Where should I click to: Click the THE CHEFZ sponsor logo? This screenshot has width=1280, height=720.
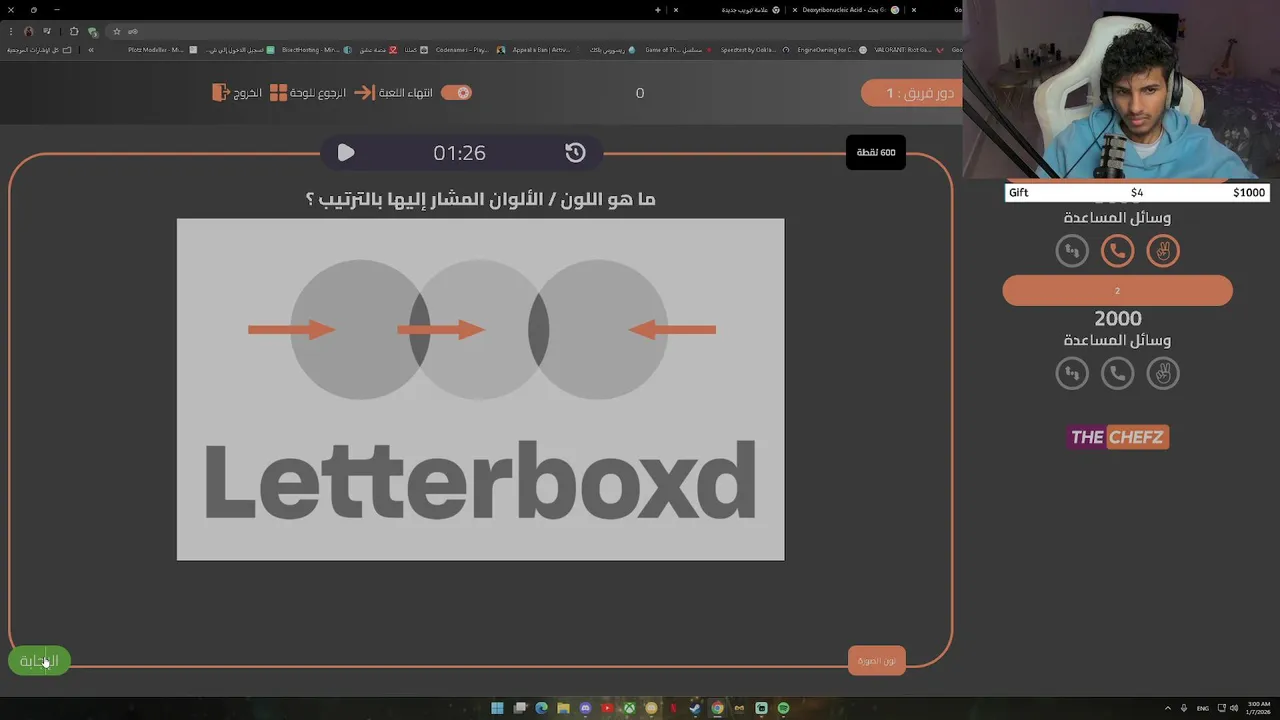(1118, 437)
